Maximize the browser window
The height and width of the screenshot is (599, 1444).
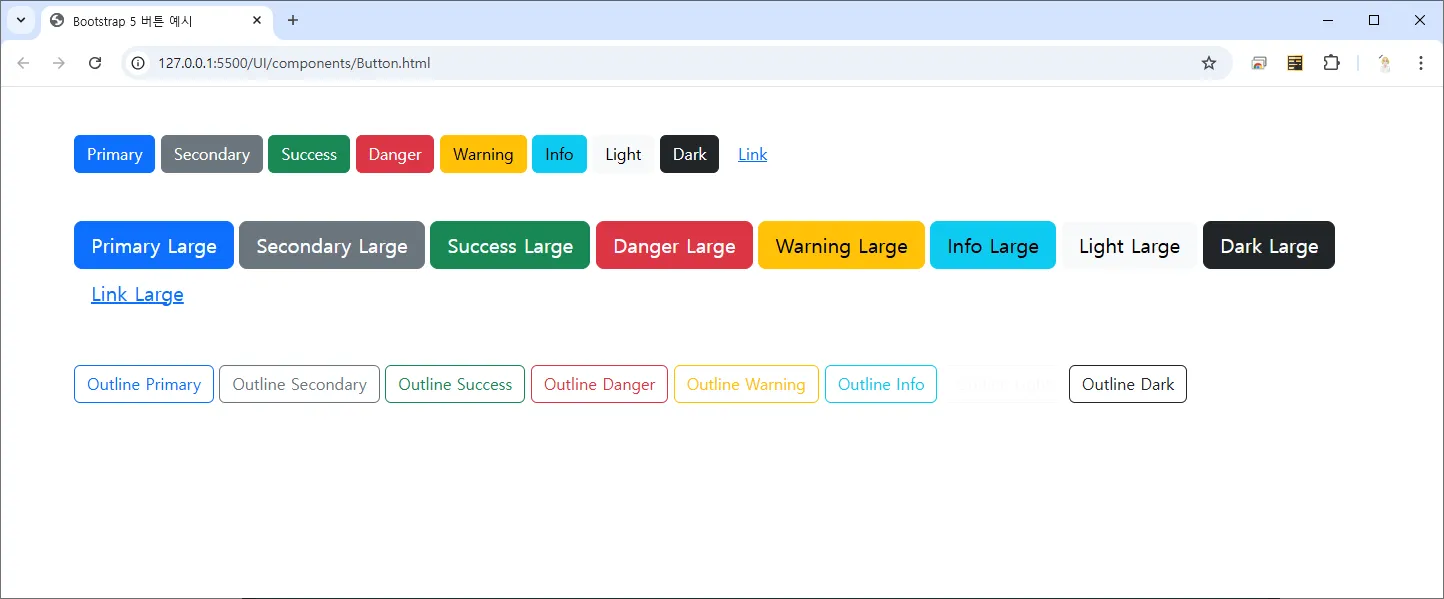1374,20
